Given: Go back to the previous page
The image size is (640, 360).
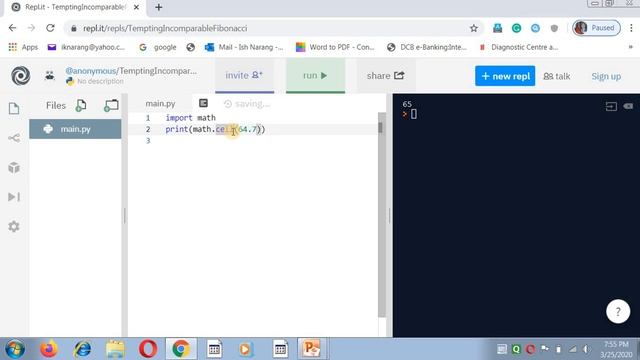Looking at the screenshot, I should click(x=13, y=28).
